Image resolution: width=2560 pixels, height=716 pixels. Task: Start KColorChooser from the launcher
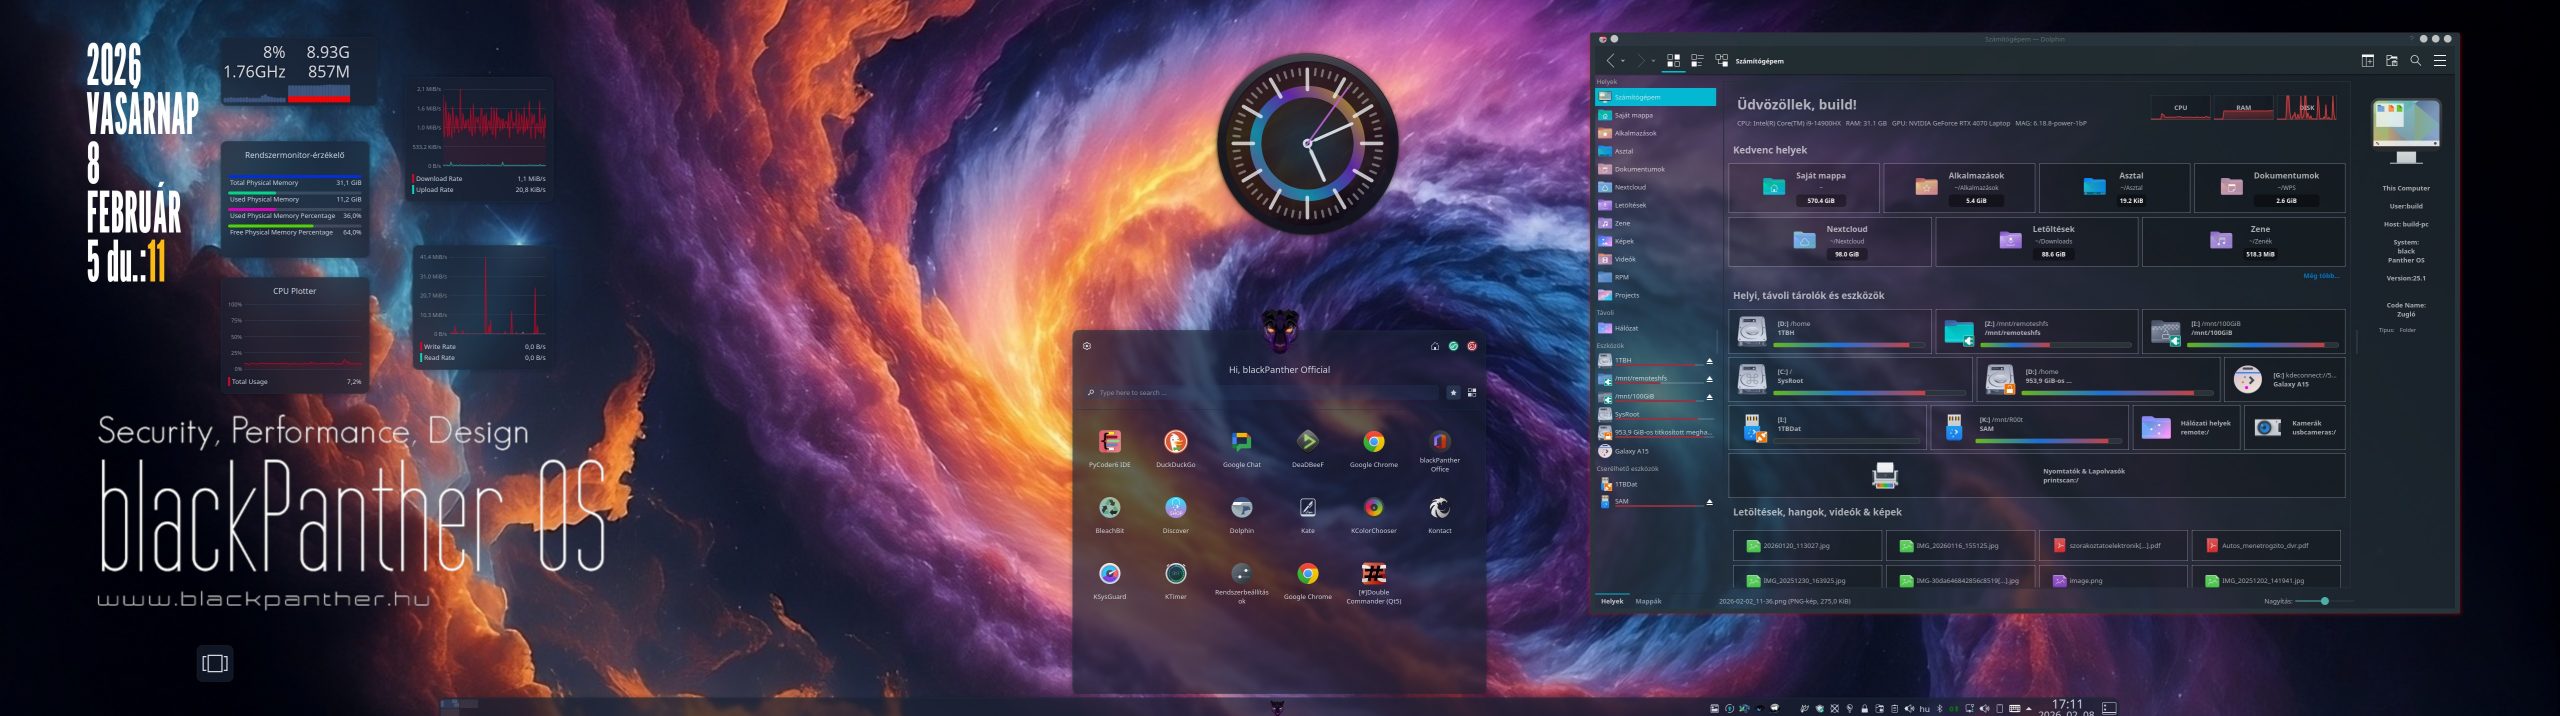coord(1373,508)
